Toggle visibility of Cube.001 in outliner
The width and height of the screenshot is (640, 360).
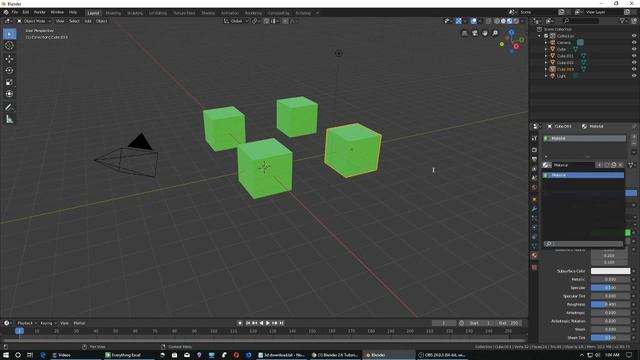click(x=634, y=56)
